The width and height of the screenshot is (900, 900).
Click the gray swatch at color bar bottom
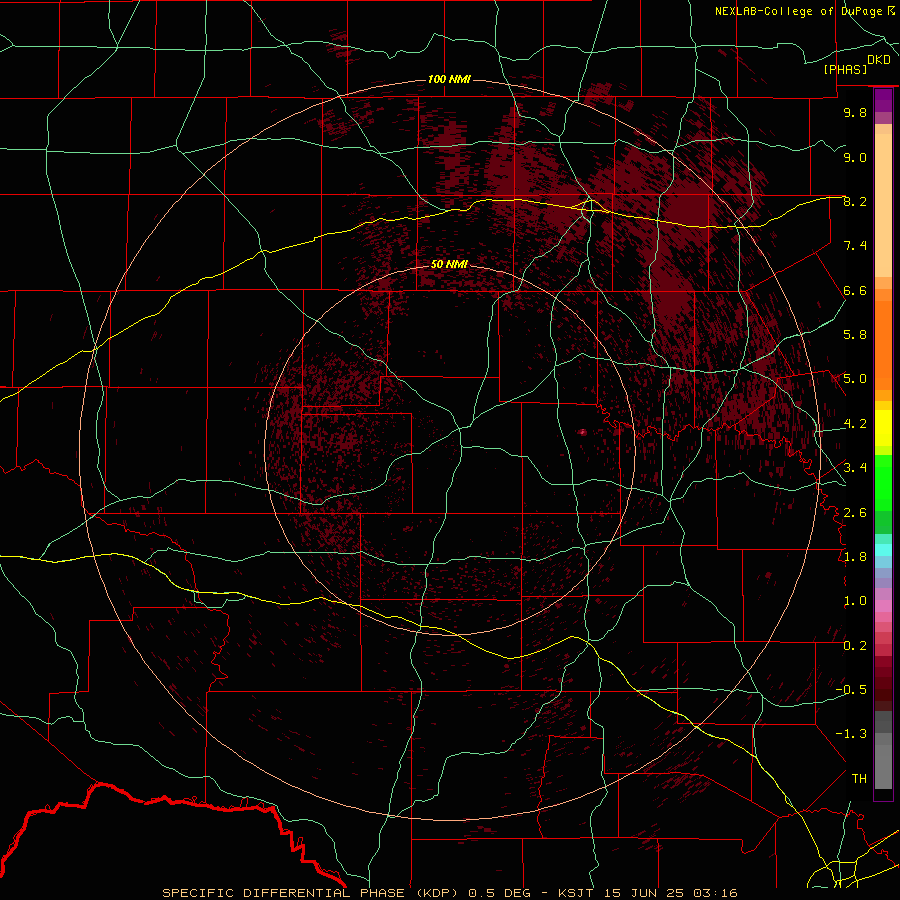coord(883,766)
